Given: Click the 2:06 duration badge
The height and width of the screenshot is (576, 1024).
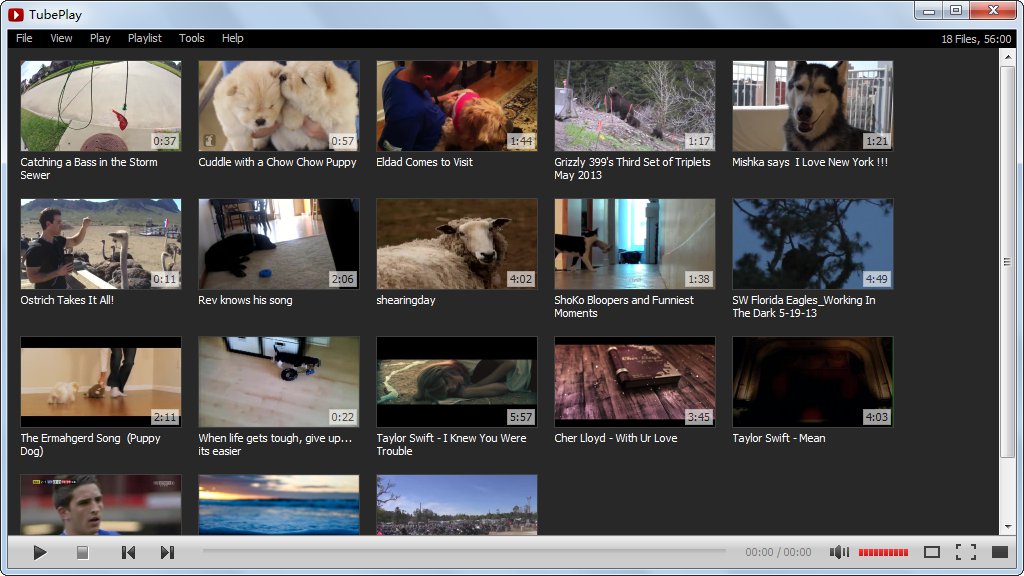Looking at the screenshot, I should 342,279.
